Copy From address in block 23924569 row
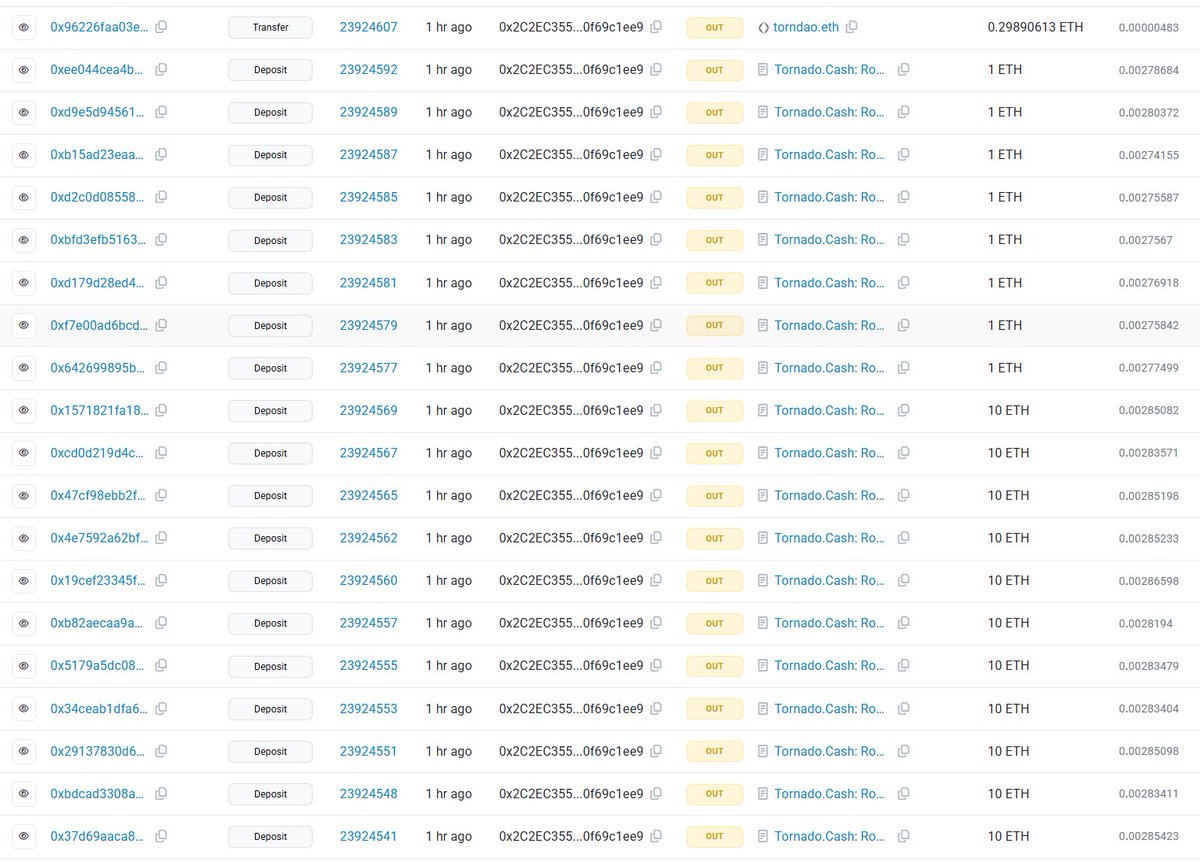The width and height of the screenshot is (1200, 862). [656, 410]
